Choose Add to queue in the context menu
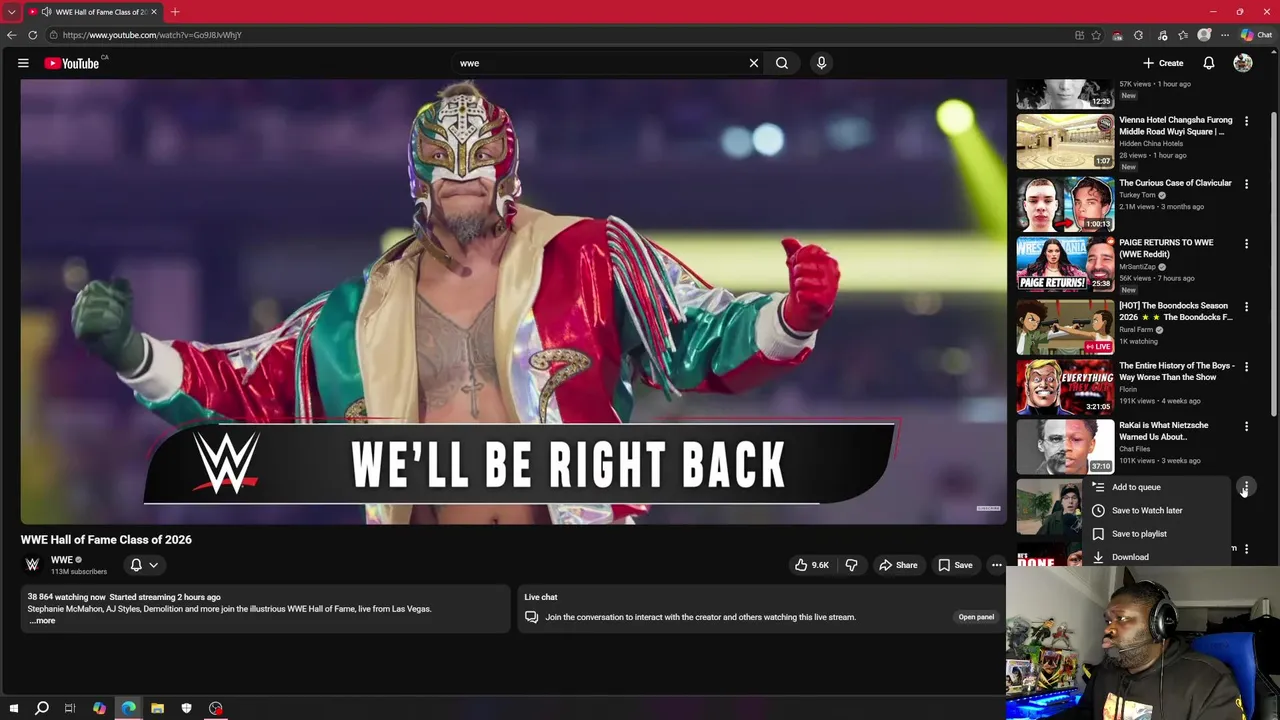Viewport: 1280px width, 720px height. [1156, 487]
